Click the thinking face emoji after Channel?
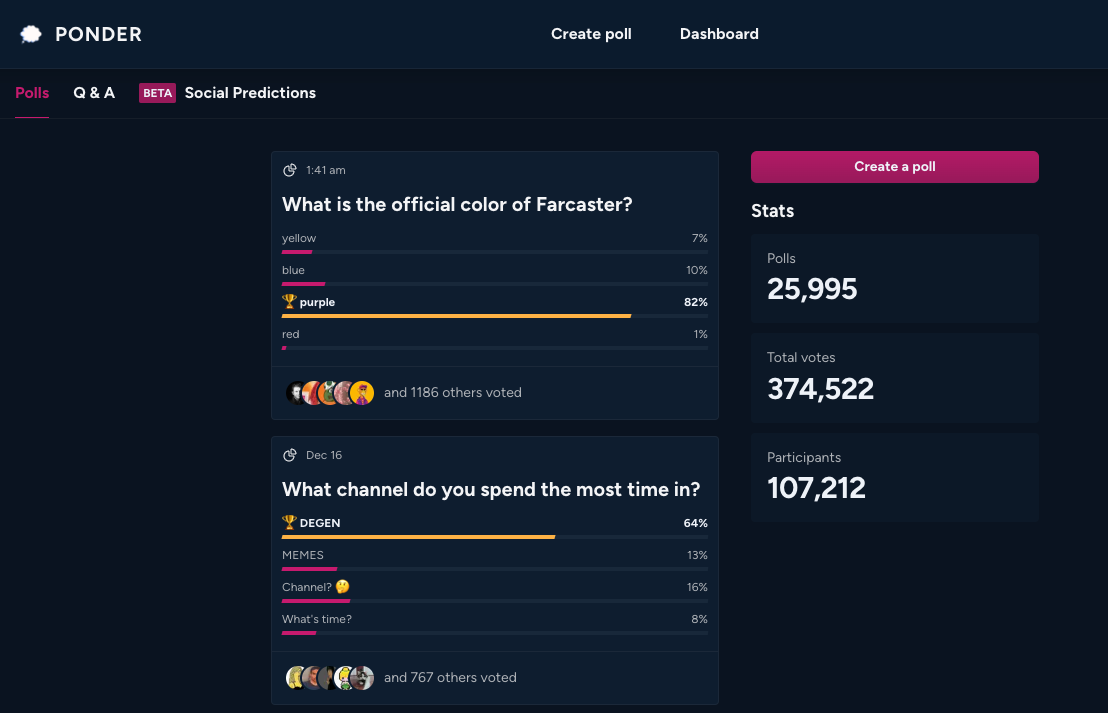Image resolution: width=1108 pixels, height=713 pixels. (343, 587)
